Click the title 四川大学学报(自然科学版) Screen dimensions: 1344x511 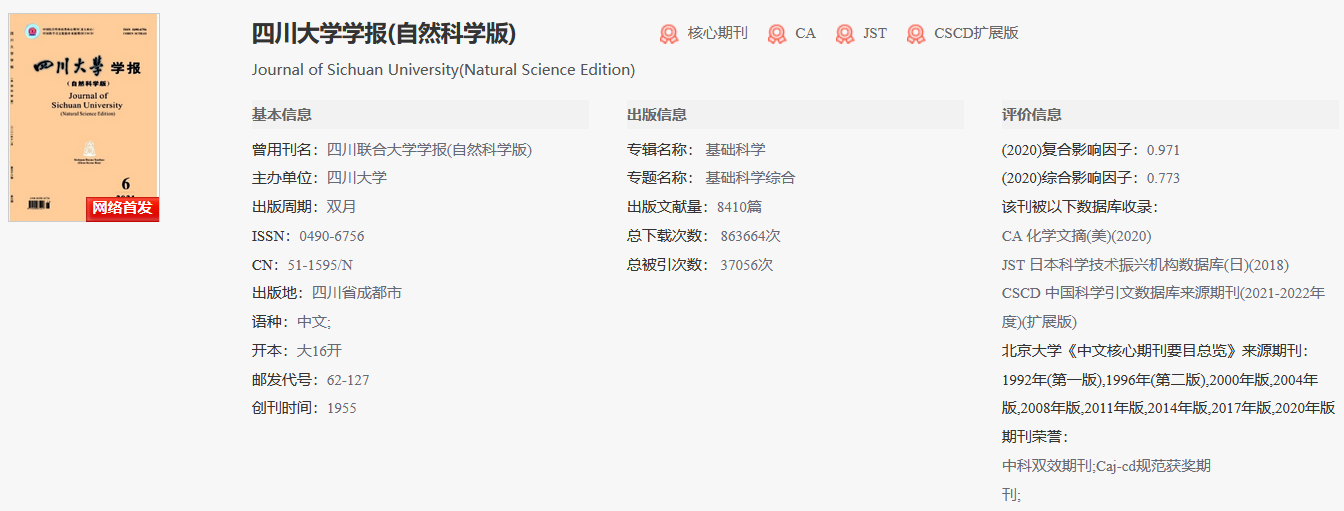pos(384,33)
